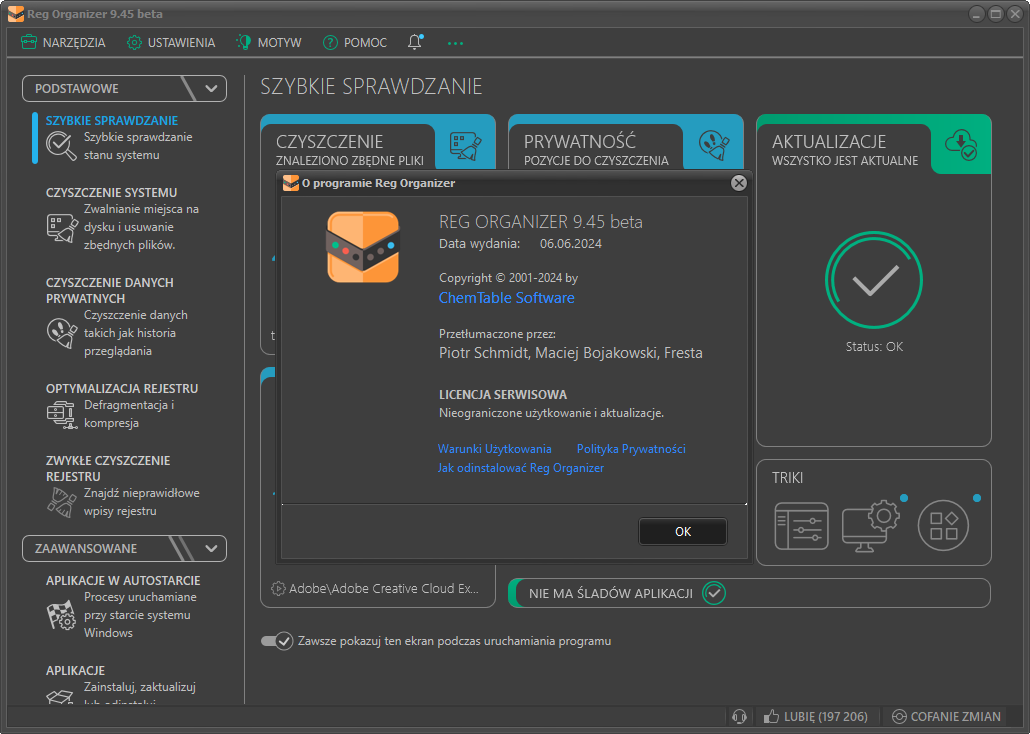Click the Reg Organizer logo in dialog
Image resolution: width=1030 pixels, height=734 pixels.
tap(363, 247)
